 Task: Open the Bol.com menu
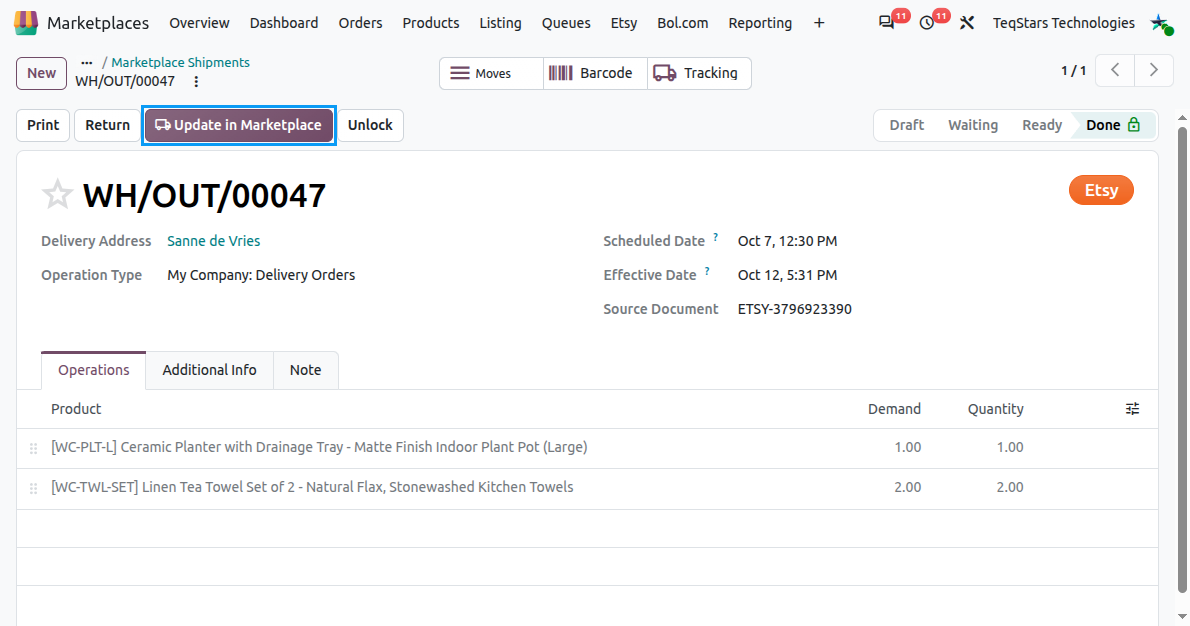click(682, 23)
